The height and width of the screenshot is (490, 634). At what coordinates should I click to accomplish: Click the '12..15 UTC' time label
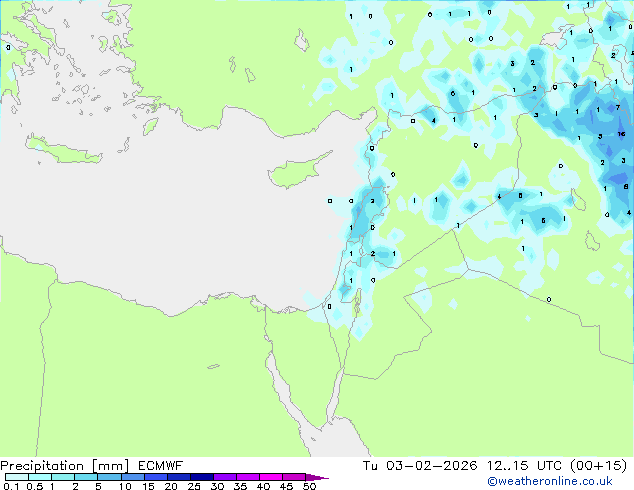click(524, 466)
